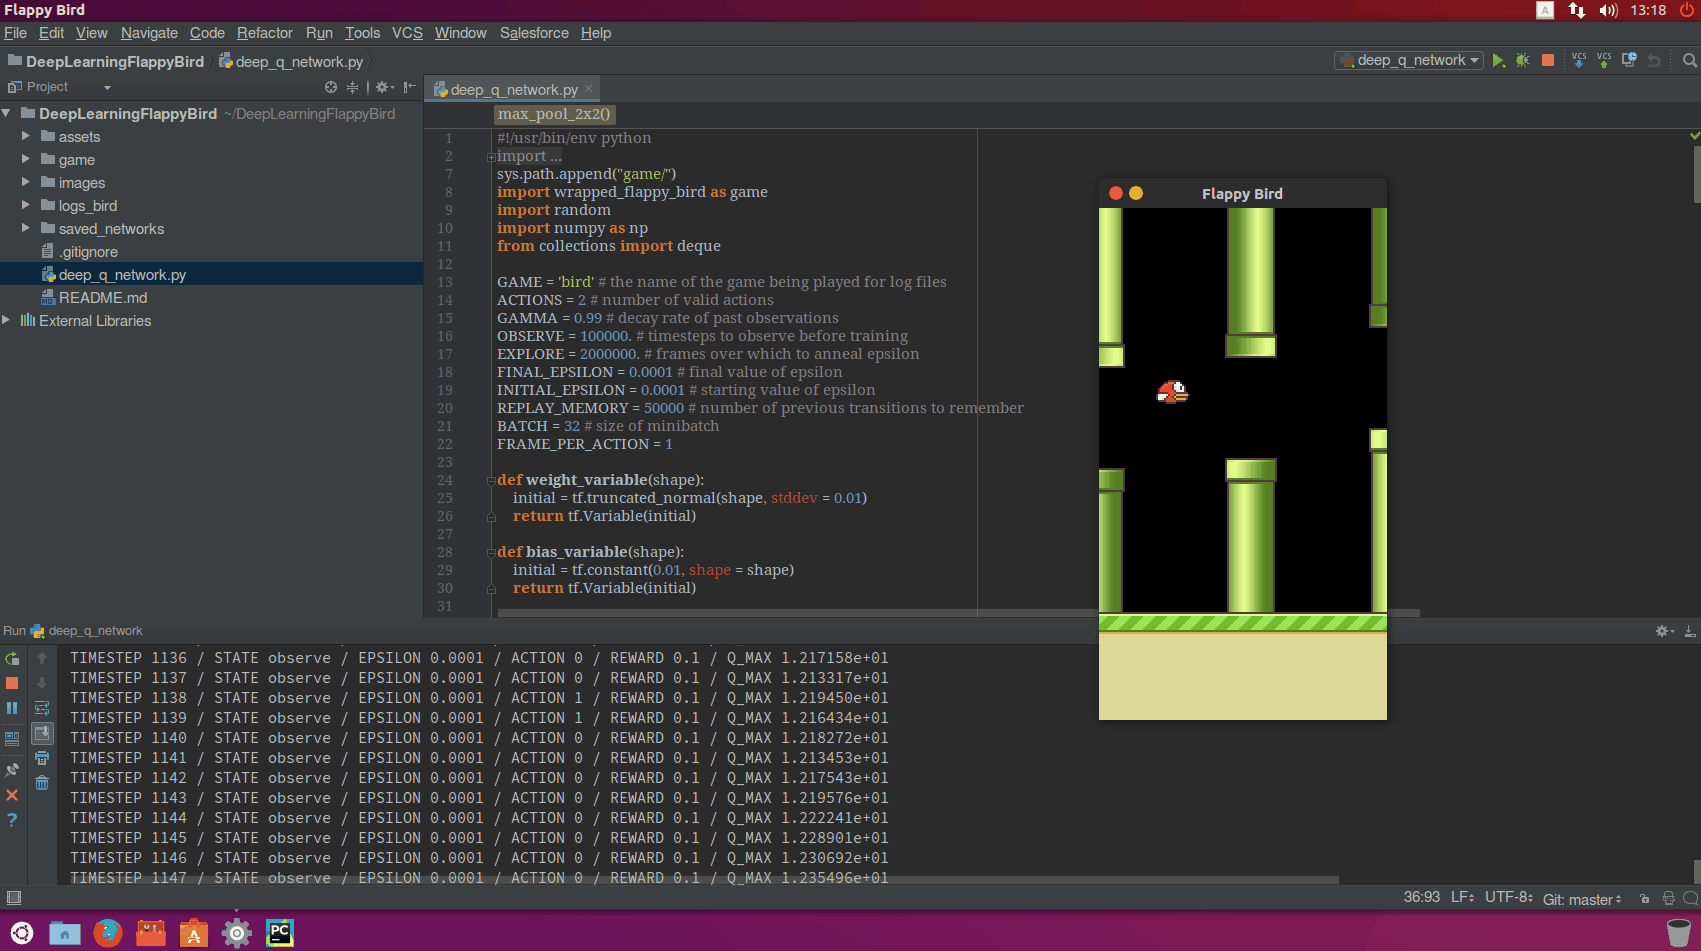Expand the saved_networks folder
The width and height of the screenshot is (1701, 951).
click(26, 227)
